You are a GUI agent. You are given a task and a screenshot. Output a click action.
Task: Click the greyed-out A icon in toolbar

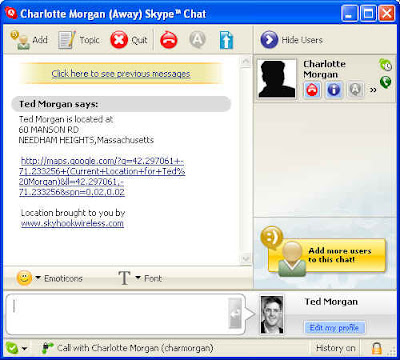(198, 40)
